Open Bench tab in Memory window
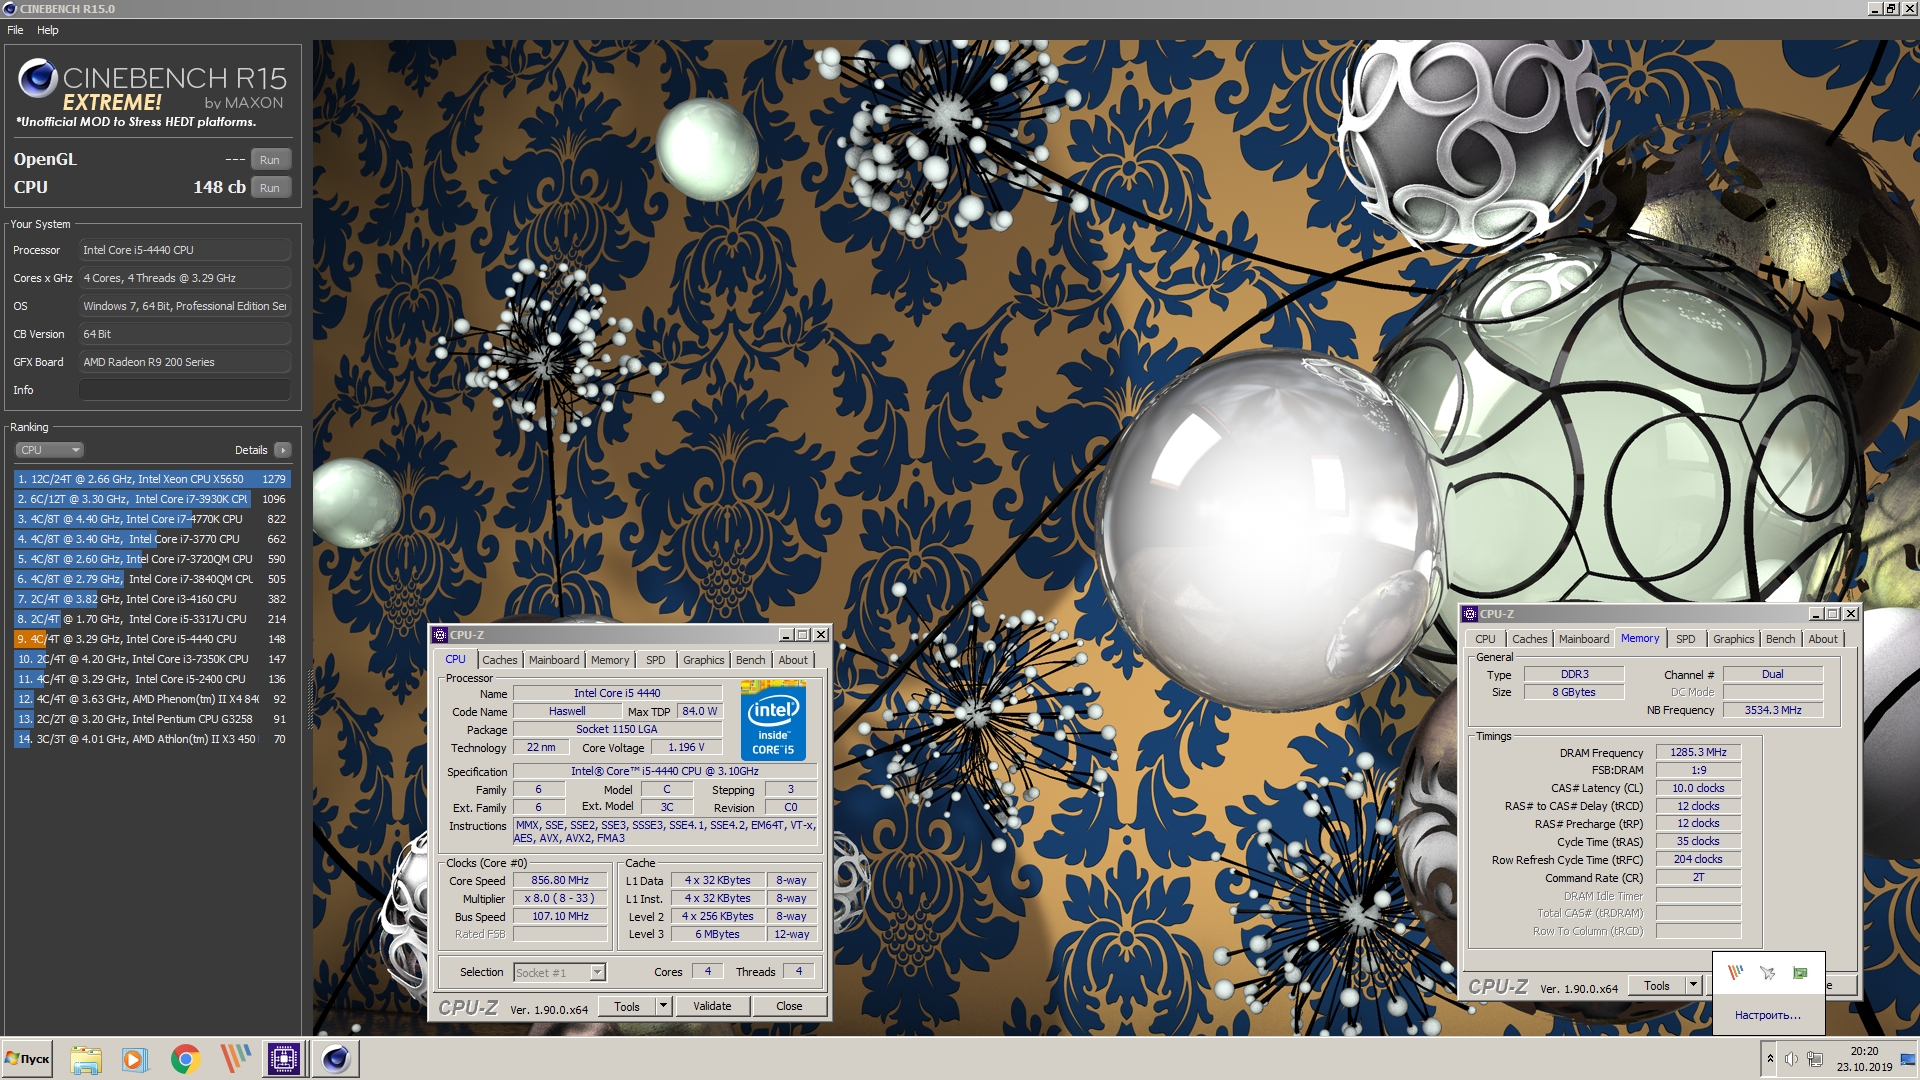Viewport: 1920px width, 1080px height. pyautogui.click(x=1781, y=639)
